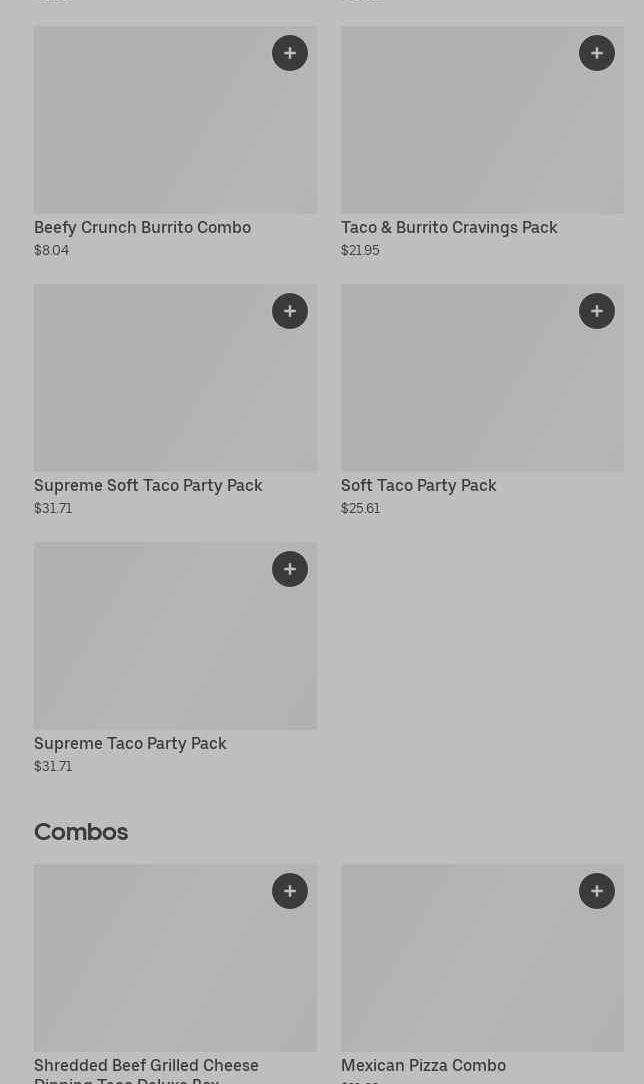Click the Combos section heading
Screen dimensions: 644x1084
point(81,832)
